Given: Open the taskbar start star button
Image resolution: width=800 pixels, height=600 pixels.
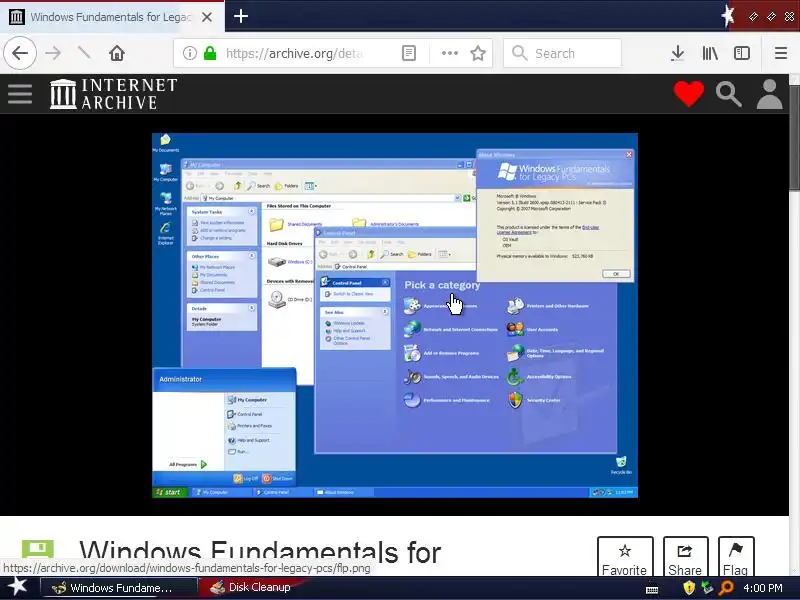Looking at the screenshot, I should (x=18, y=587).
